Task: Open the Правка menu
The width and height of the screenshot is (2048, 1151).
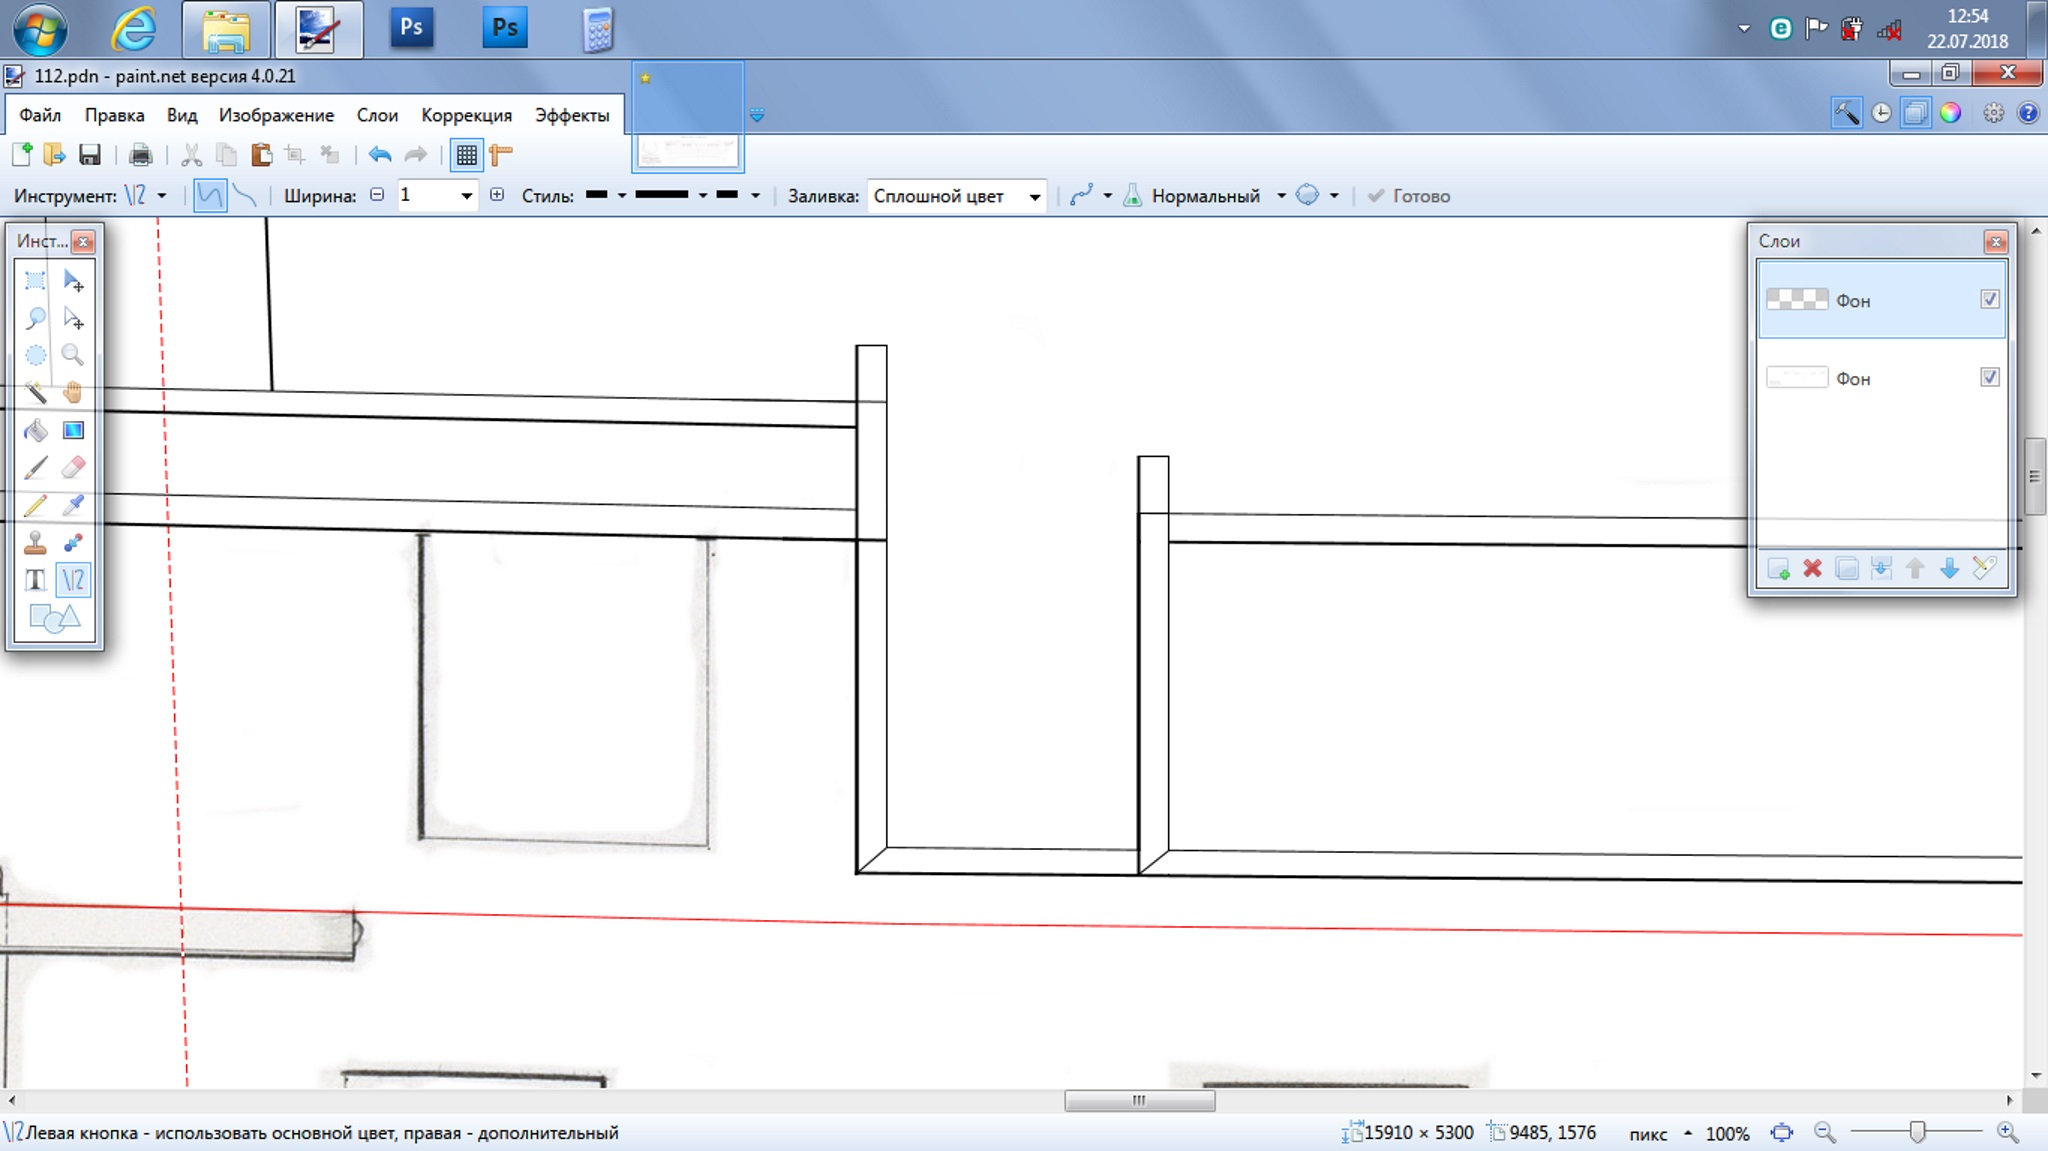Action: pos(114,115)
